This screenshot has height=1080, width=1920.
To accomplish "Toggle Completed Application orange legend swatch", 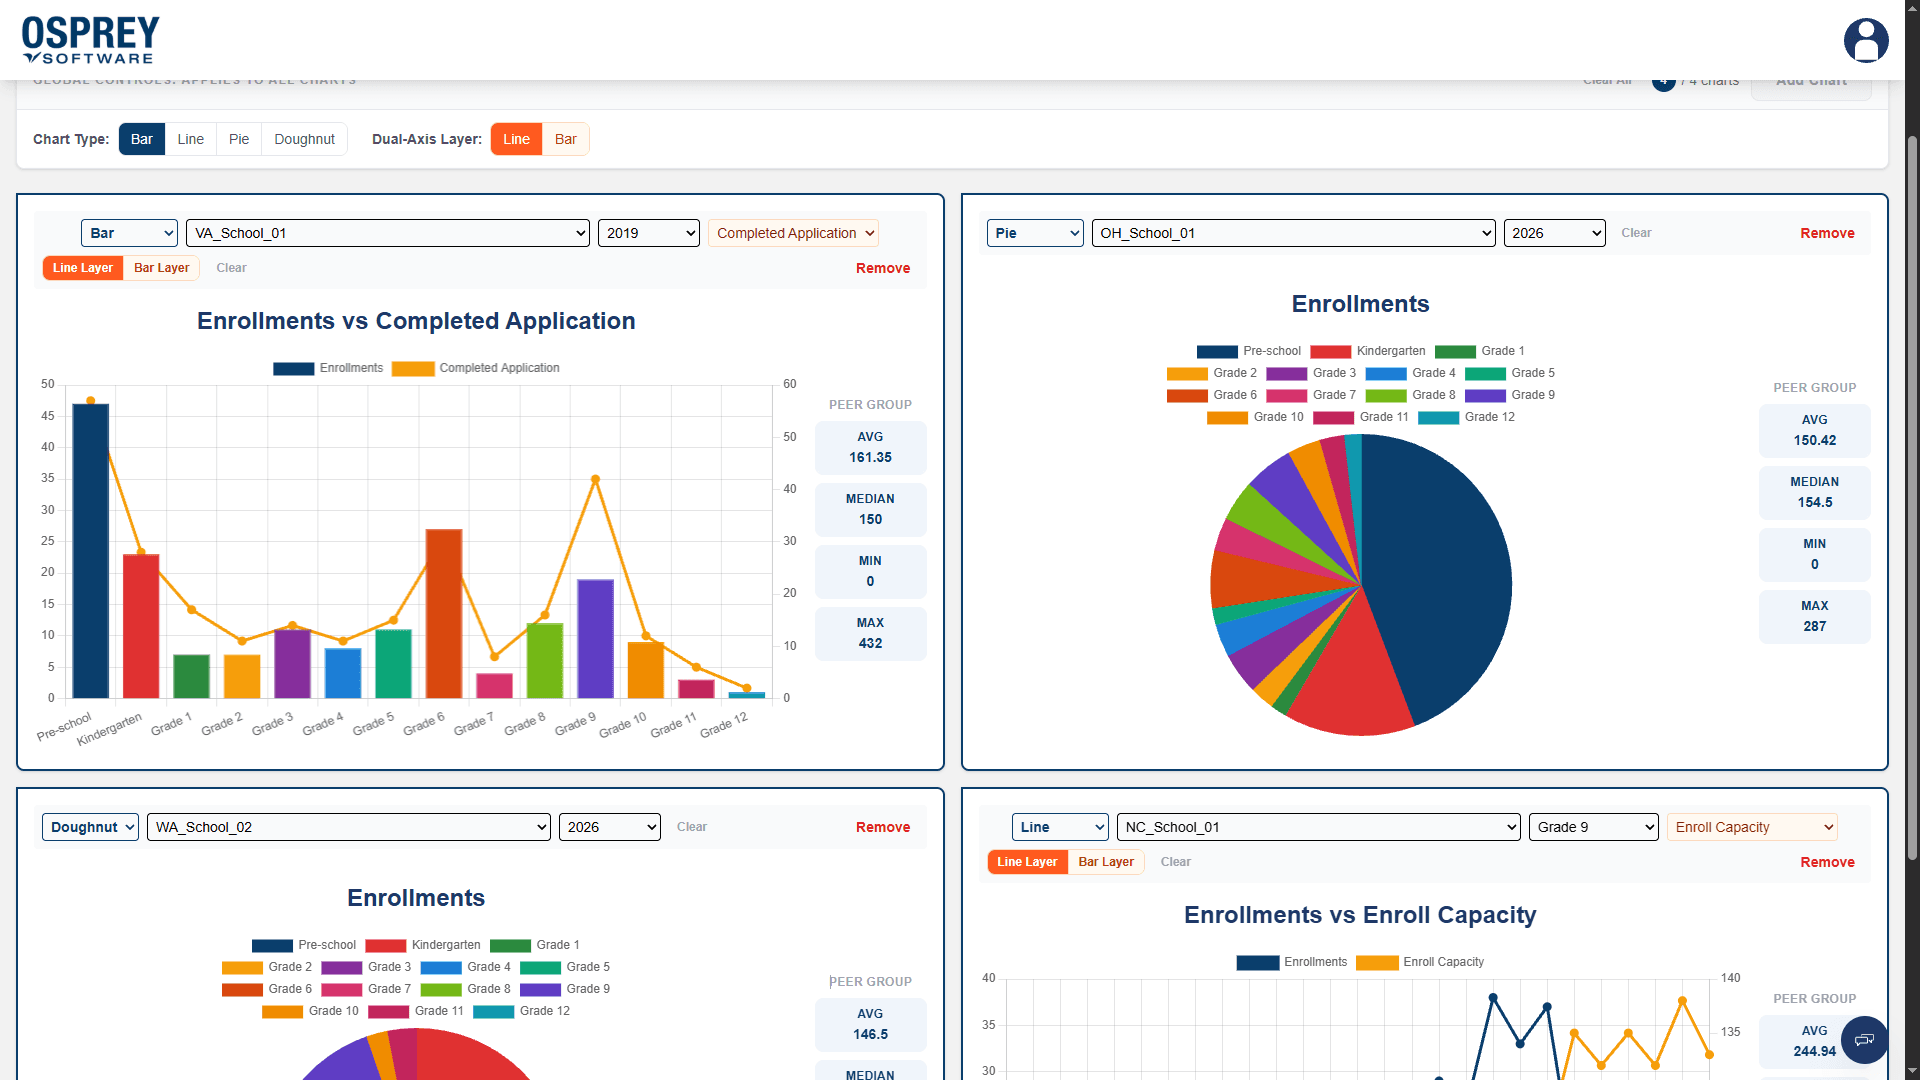I will coord(413,369).
